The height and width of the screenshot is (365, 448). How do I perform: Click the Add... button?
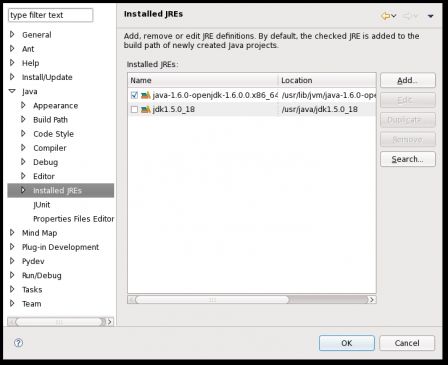[408, 80]
